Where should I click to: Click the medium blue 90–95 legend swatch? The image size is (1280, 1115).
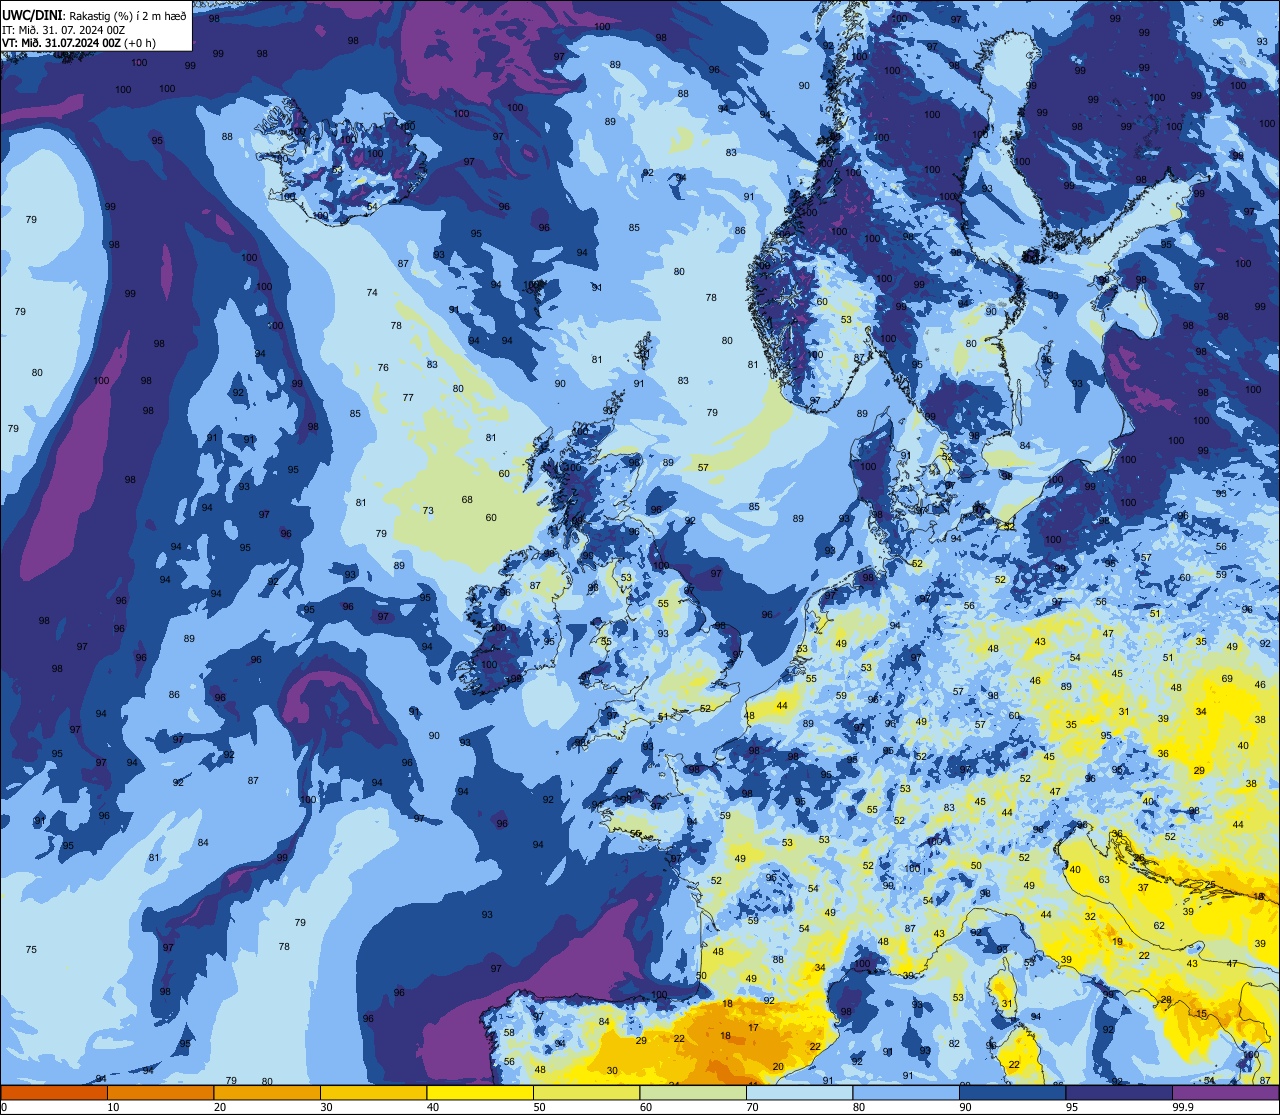click(1012, 1093)
